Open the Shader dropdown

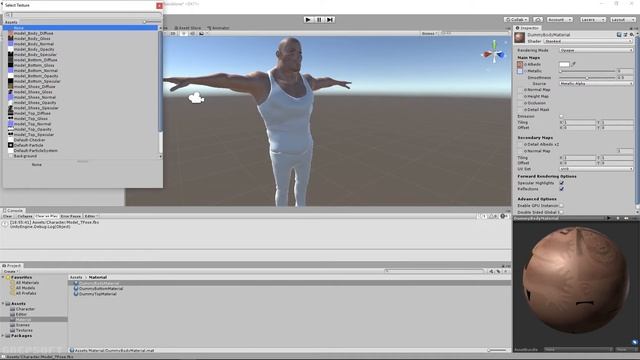[x=588, y=41]
